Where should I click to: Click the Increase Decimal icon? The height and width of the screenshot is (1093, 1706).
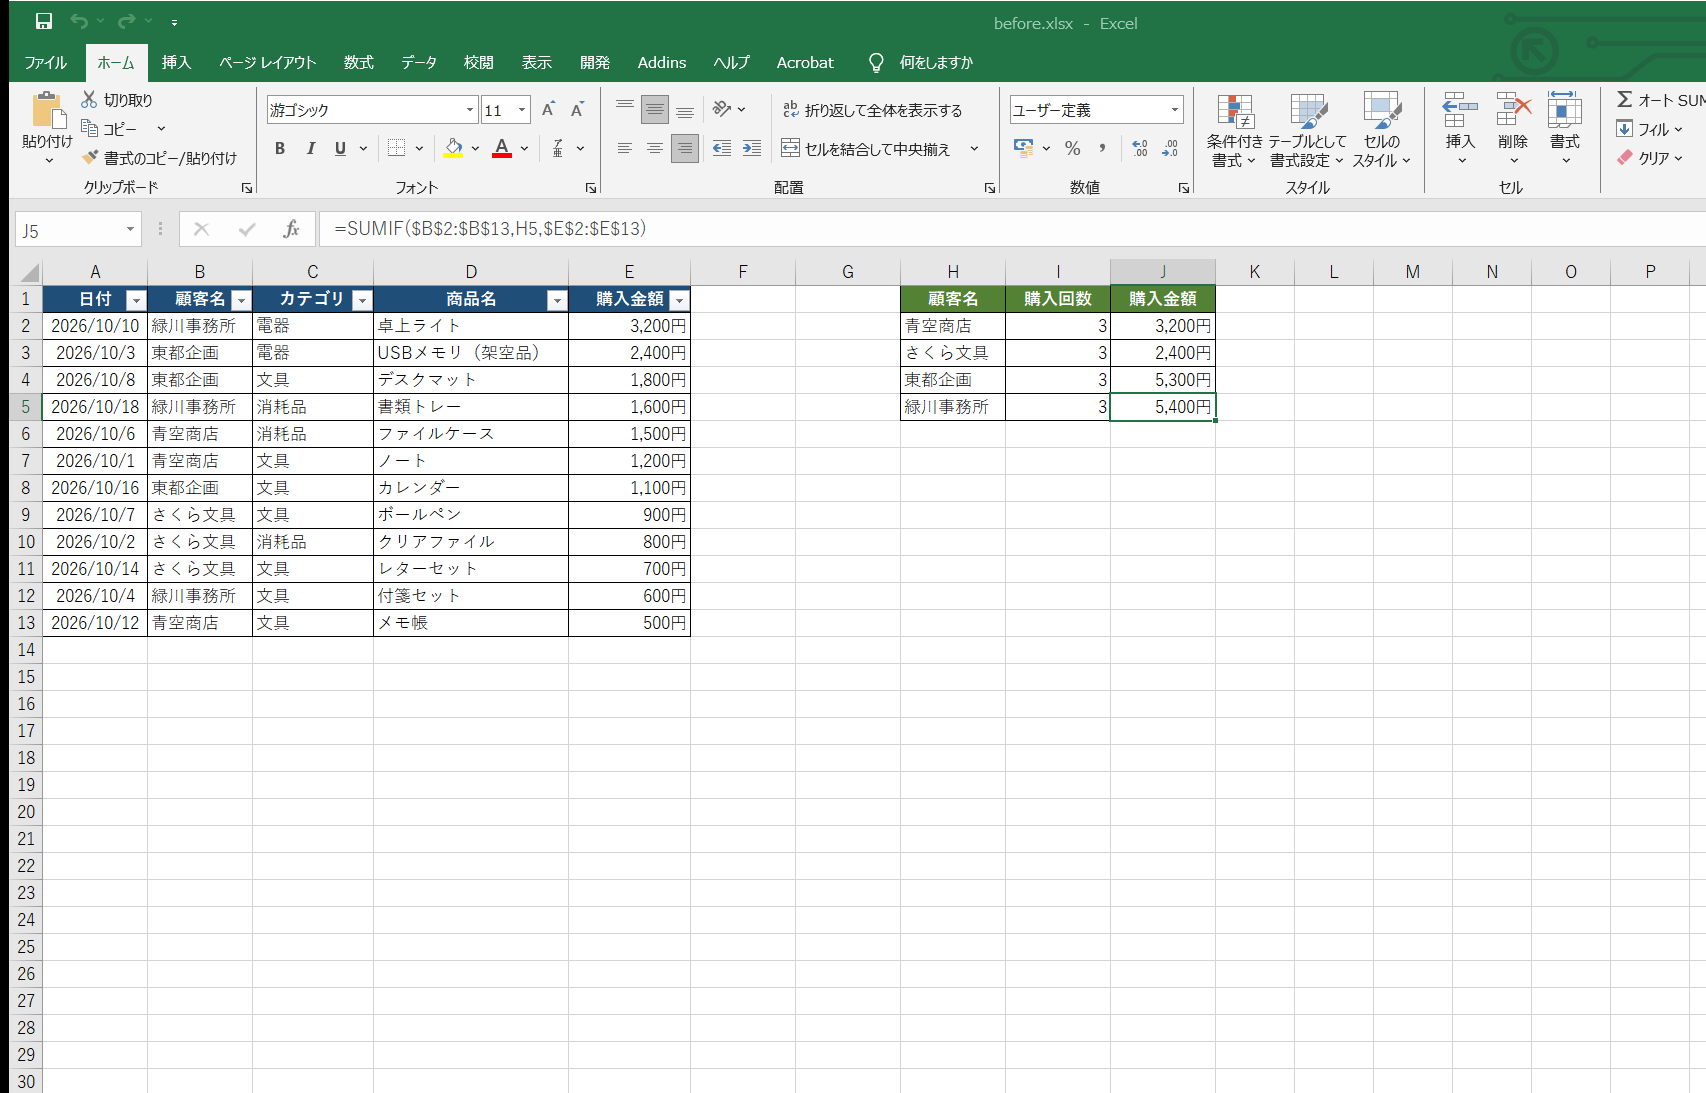point(1140,148)
